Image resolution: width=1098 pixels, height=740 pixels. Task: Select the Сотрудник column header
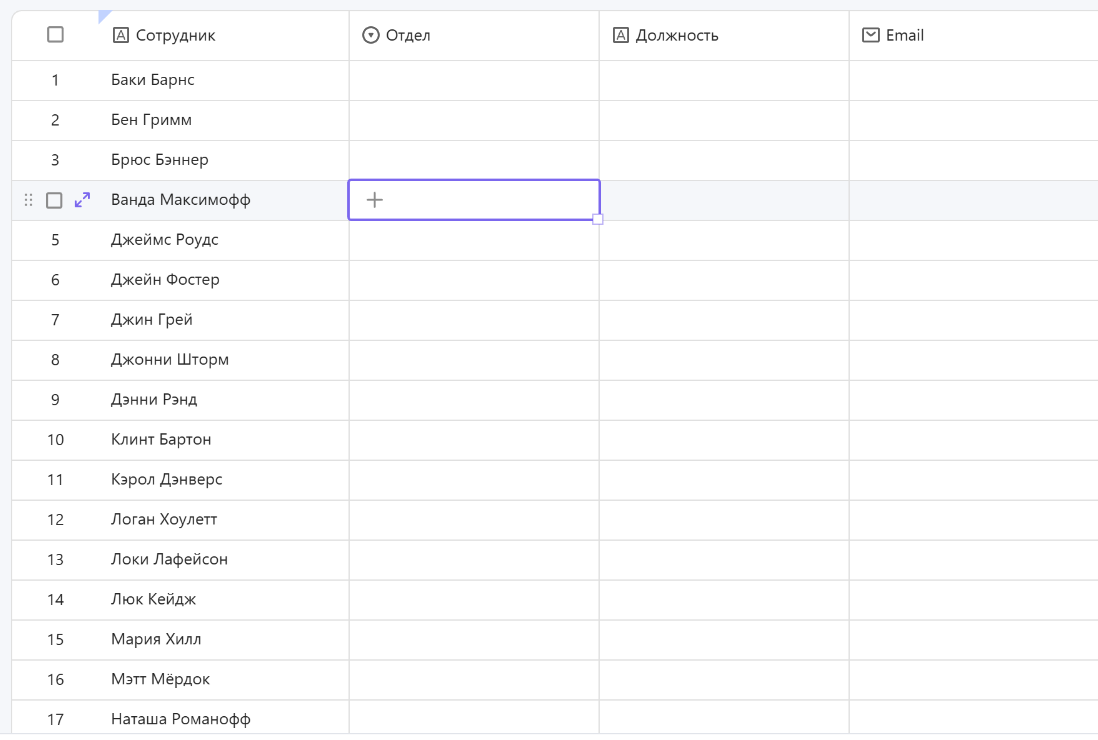click(224, 36)
